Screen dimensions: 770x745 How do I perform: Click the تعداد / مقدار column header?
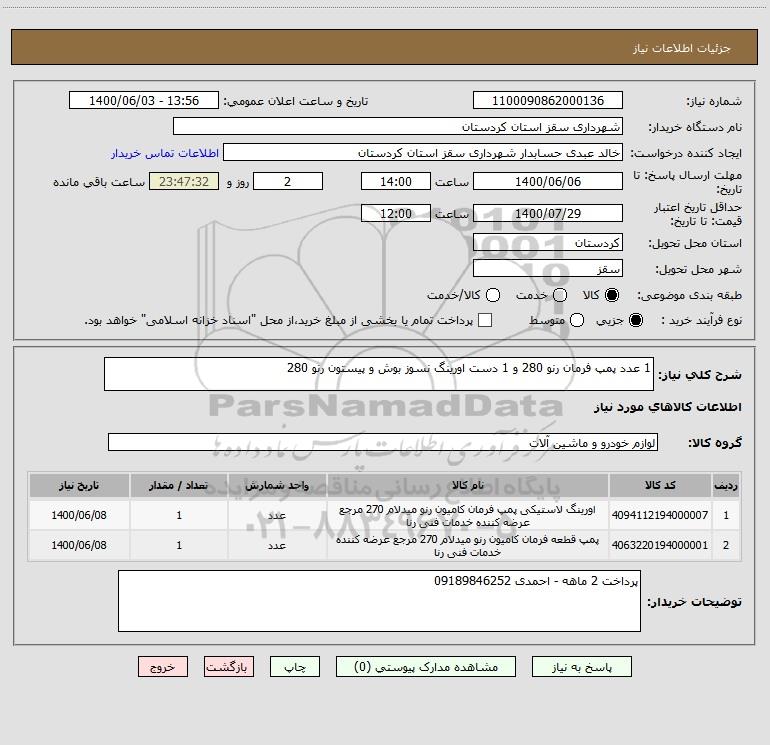tap(179, 485)
